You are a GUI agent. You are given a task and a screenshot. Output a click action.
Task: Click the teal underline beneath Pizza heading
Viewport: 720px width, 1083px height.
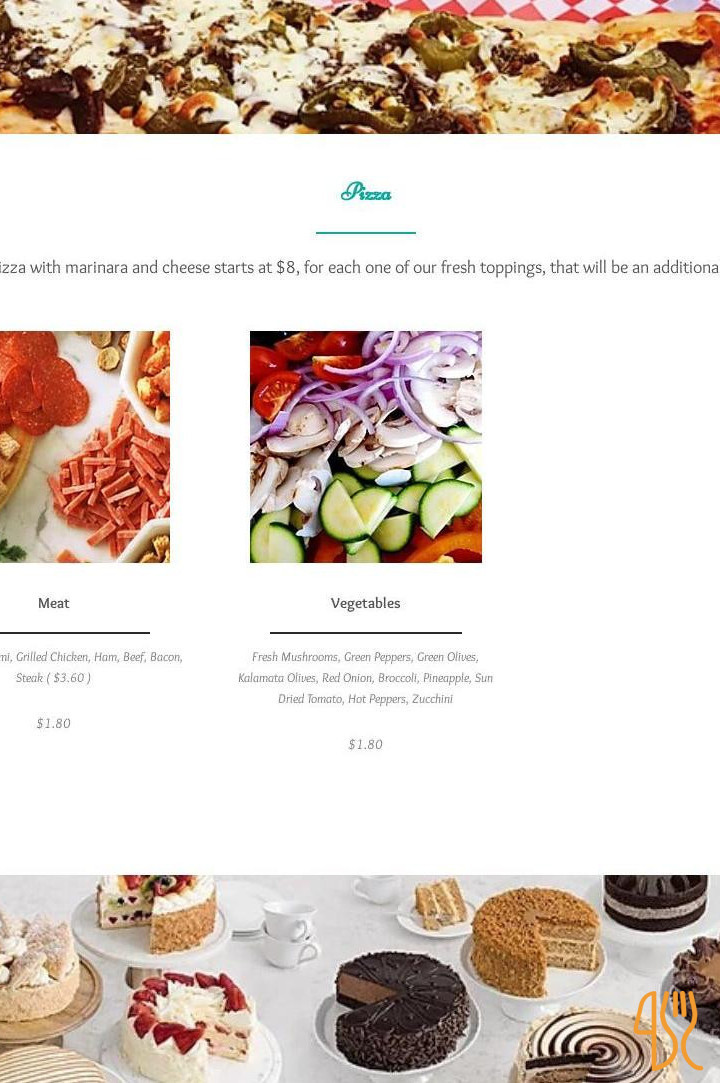coord(366,233)
